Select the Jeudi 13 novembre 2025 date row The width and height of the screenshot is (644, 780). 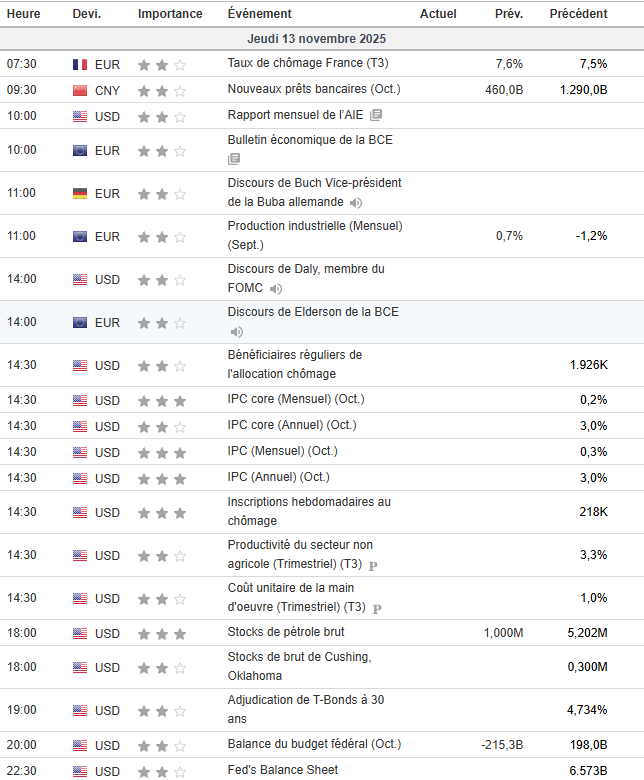(322, 39)
